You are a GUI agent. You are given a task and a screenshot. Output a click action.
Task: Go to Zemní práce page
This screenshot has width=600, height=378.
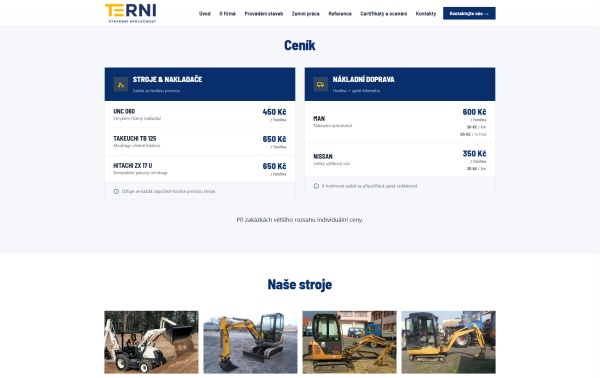[x=305, y=13]
